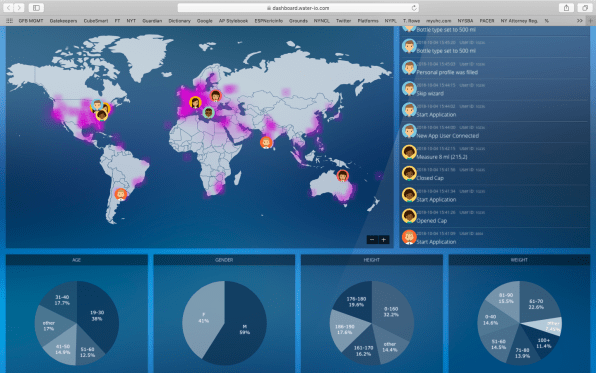Screen dimensions: 596x373
Task: Go back with the browser back arrow
Action: tap(8, 8)
